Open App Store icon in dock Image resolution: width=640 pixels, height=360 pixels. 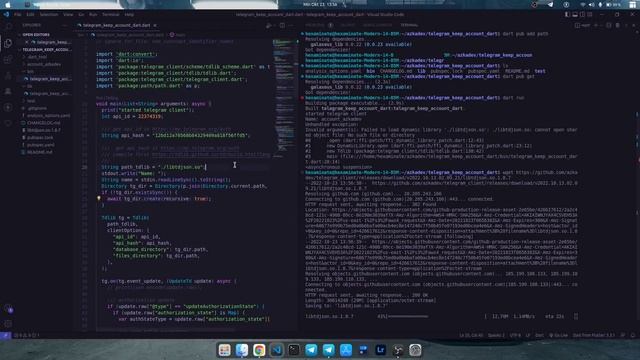pos(346,350)
